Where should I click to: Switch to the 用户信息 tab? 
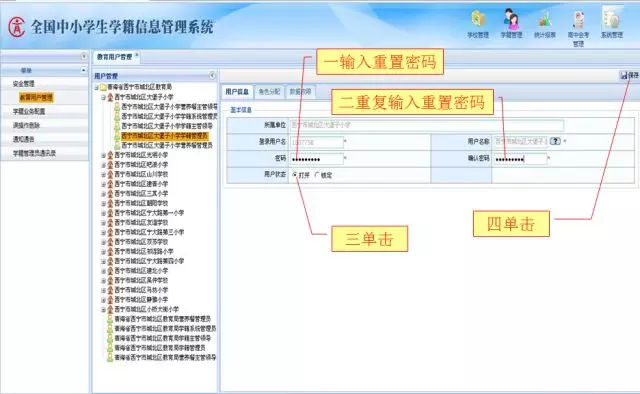tap(237, 92)
